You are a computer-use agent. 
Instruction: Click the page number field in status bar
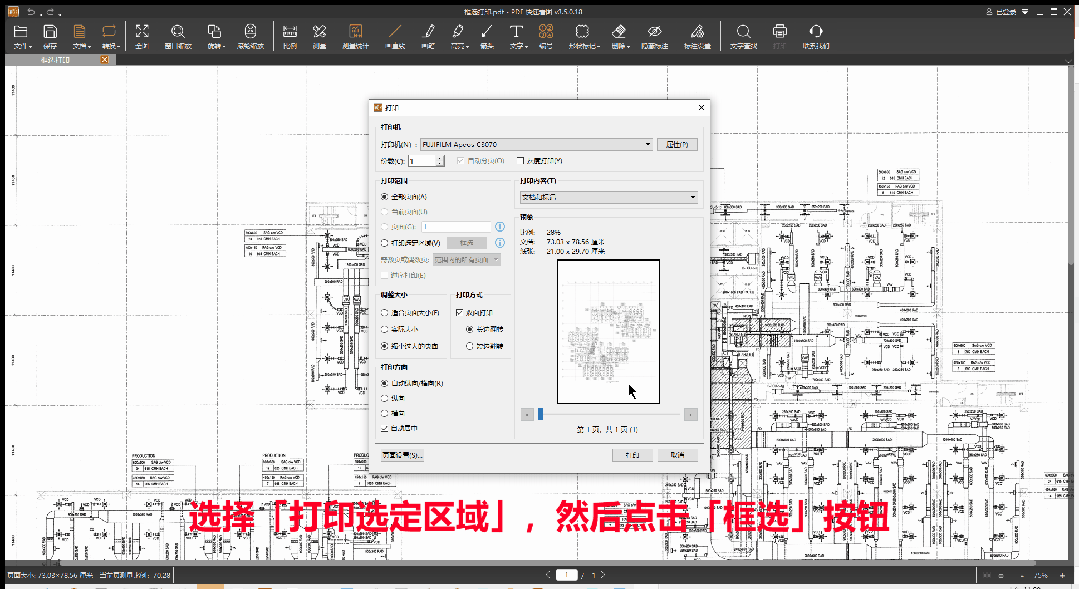566,575
